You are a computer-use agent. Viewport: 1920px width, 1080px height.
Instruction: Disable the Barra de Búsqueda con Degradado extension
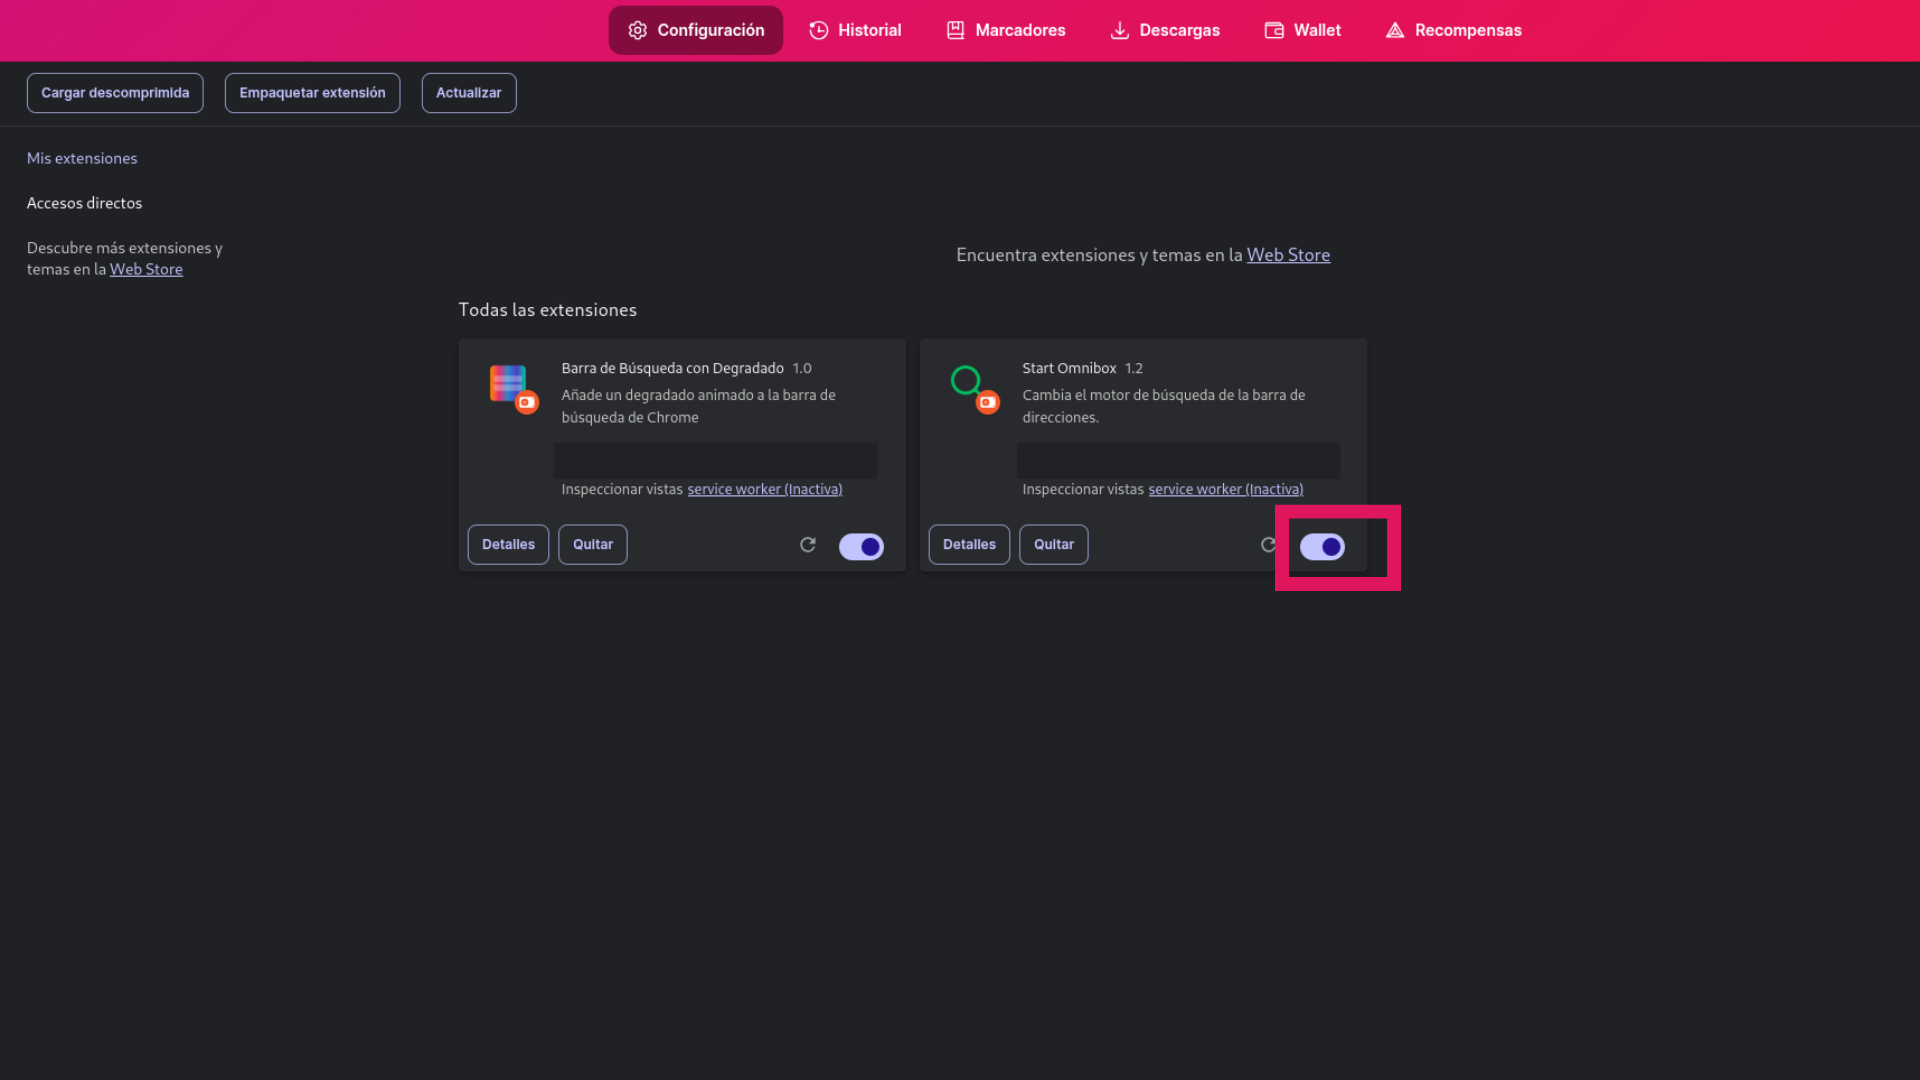point(861,546)
